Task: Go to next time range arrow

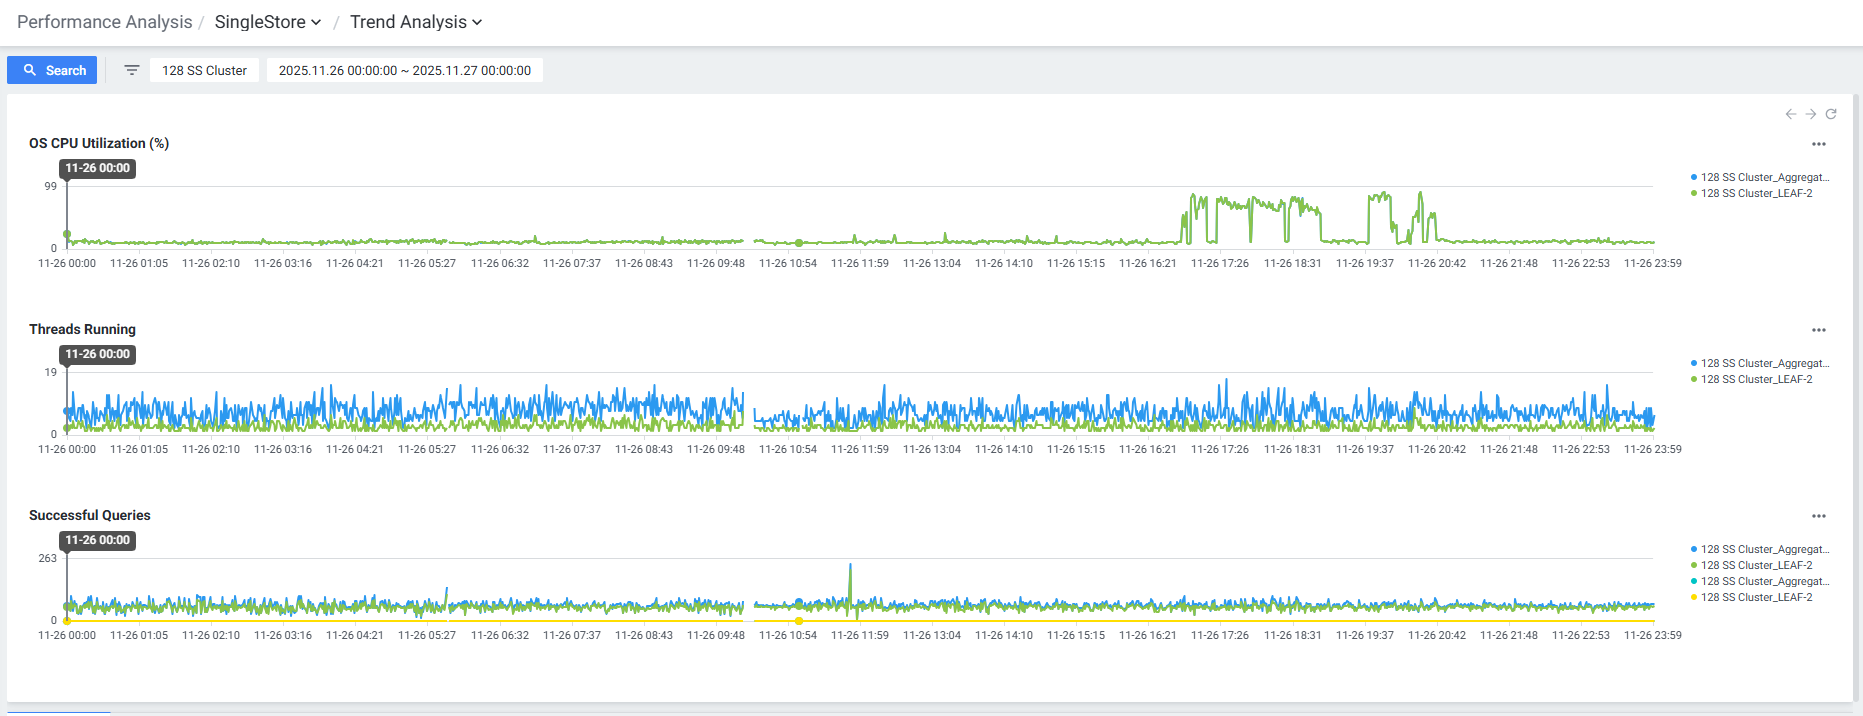Action: point(1810,114)
